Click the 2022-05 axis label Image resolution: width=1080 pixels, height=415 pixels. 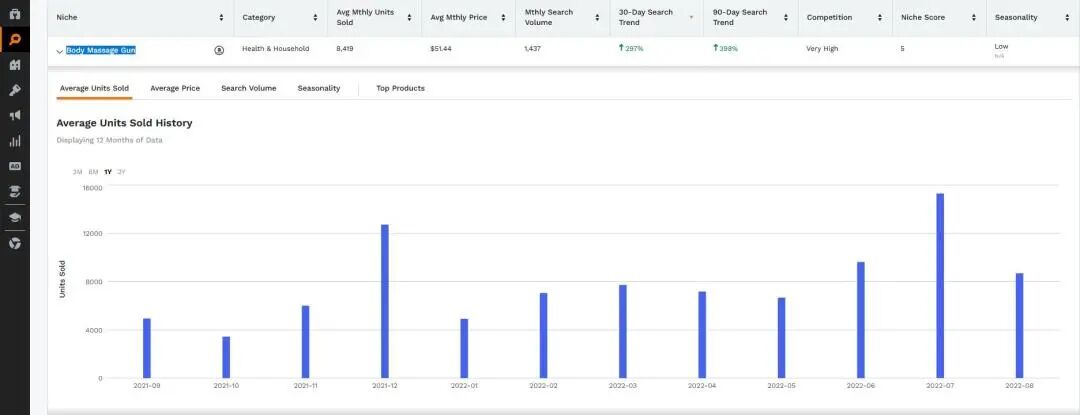point(781,386)
